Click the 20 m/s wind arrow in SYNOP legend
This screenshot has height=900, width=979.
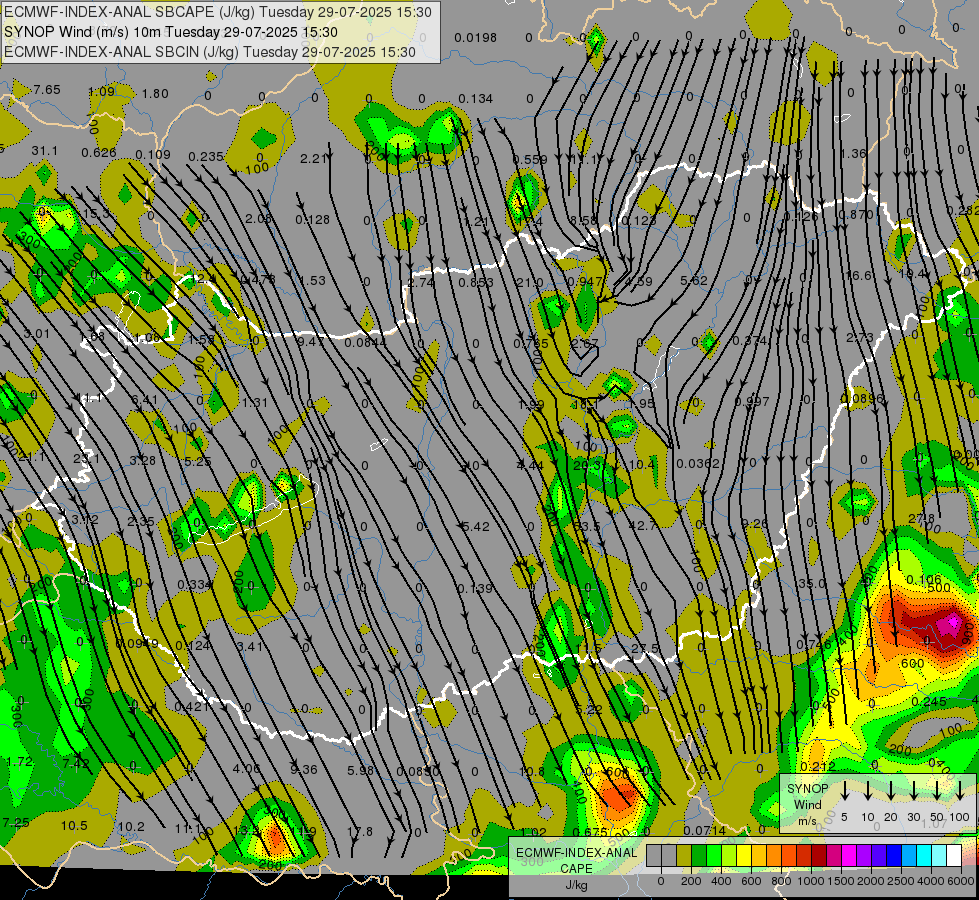891,790
